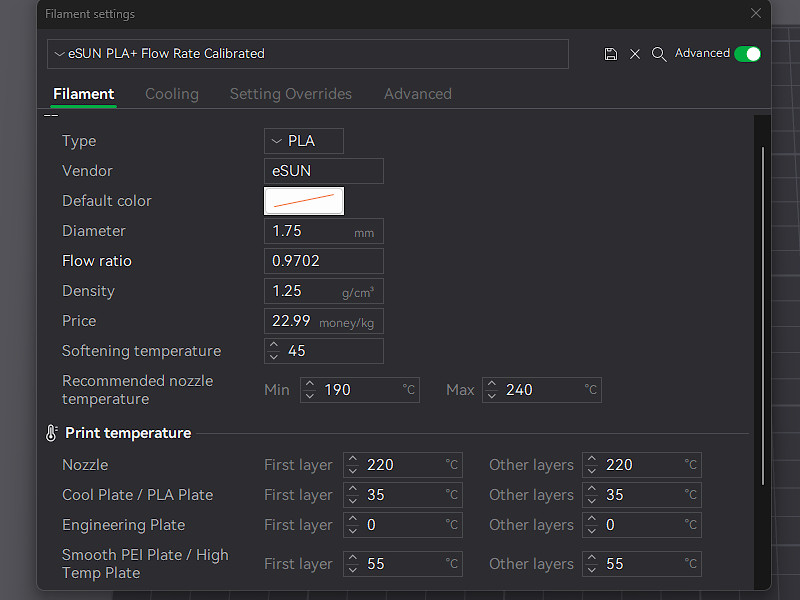Decrease Cool Plate Other layers temperature
Viewport: 800px width, 600px height.
(592, 501)
